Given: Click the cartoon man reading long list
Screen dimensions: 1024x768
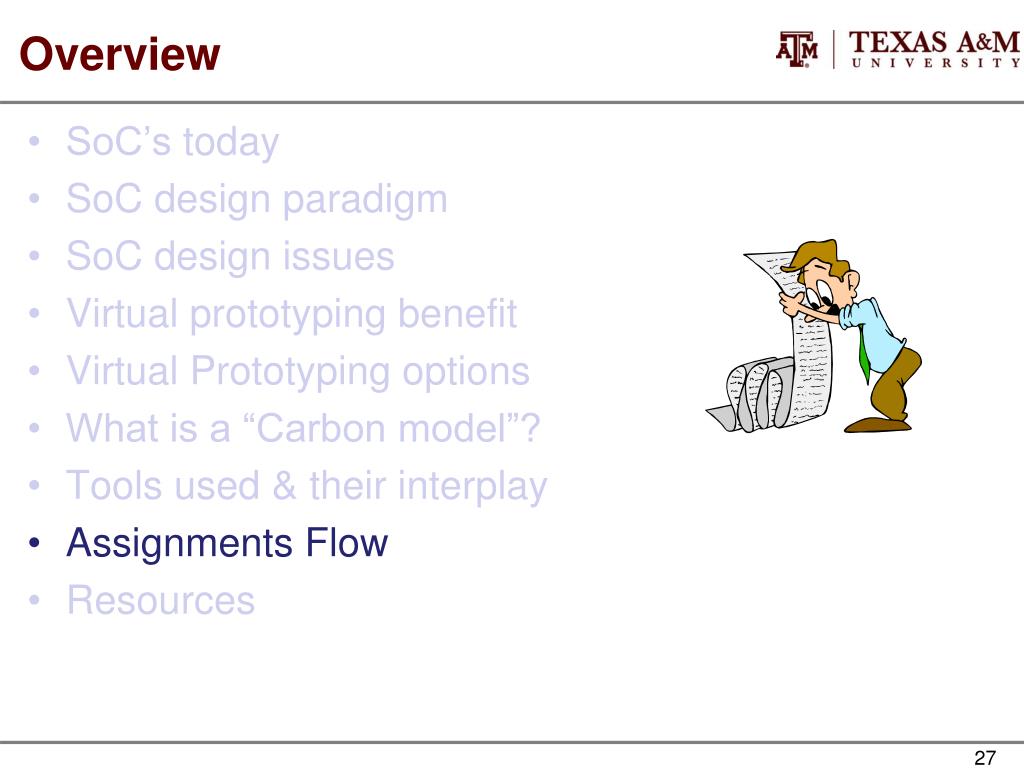Looking at the screenshot, I should point(849,336).
